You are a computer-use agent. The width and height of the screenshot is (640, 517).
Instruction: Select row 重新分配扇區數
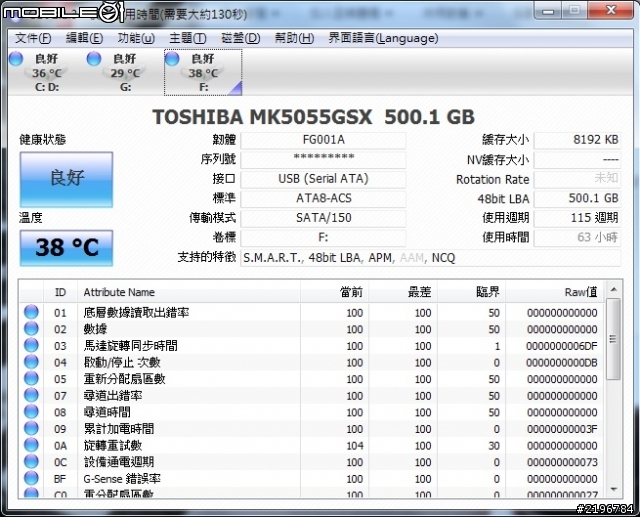click(x=312, y=379)
